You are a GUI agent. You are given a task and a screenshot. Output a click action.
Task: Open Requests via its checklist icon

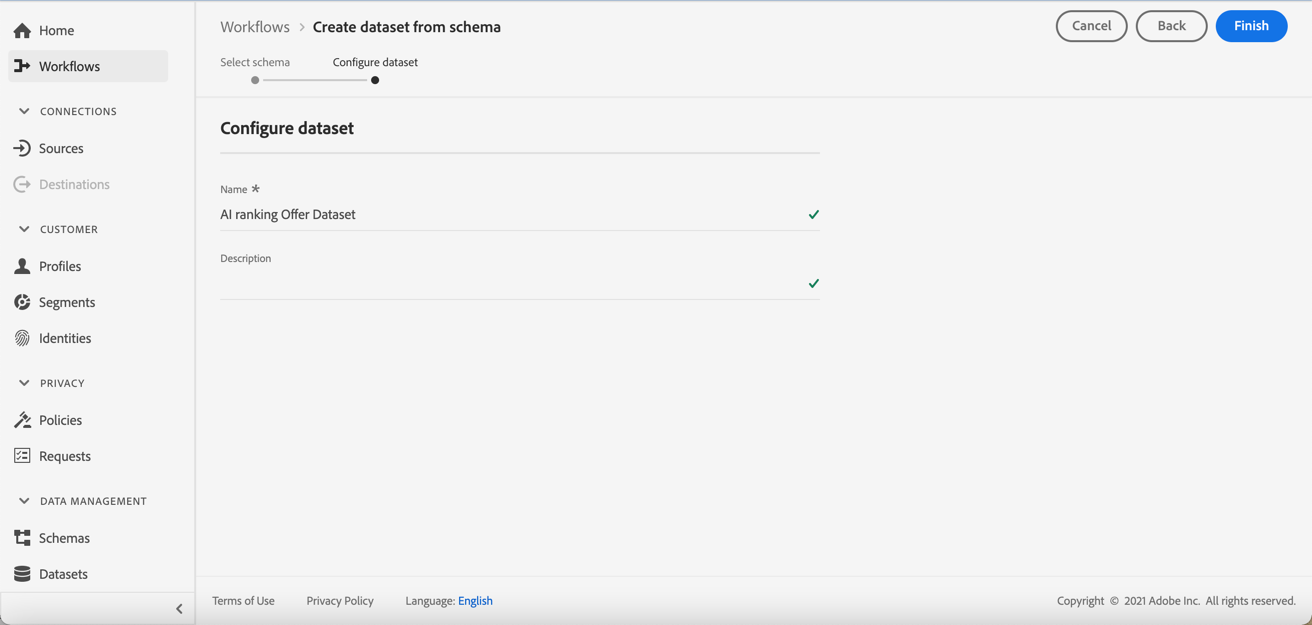click(x=22, y=457)
